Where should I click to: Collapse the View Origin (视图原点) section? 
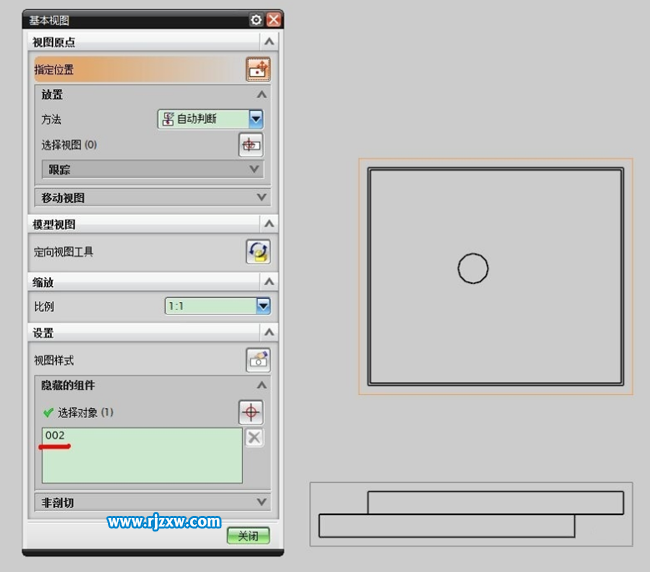(269, 42)
